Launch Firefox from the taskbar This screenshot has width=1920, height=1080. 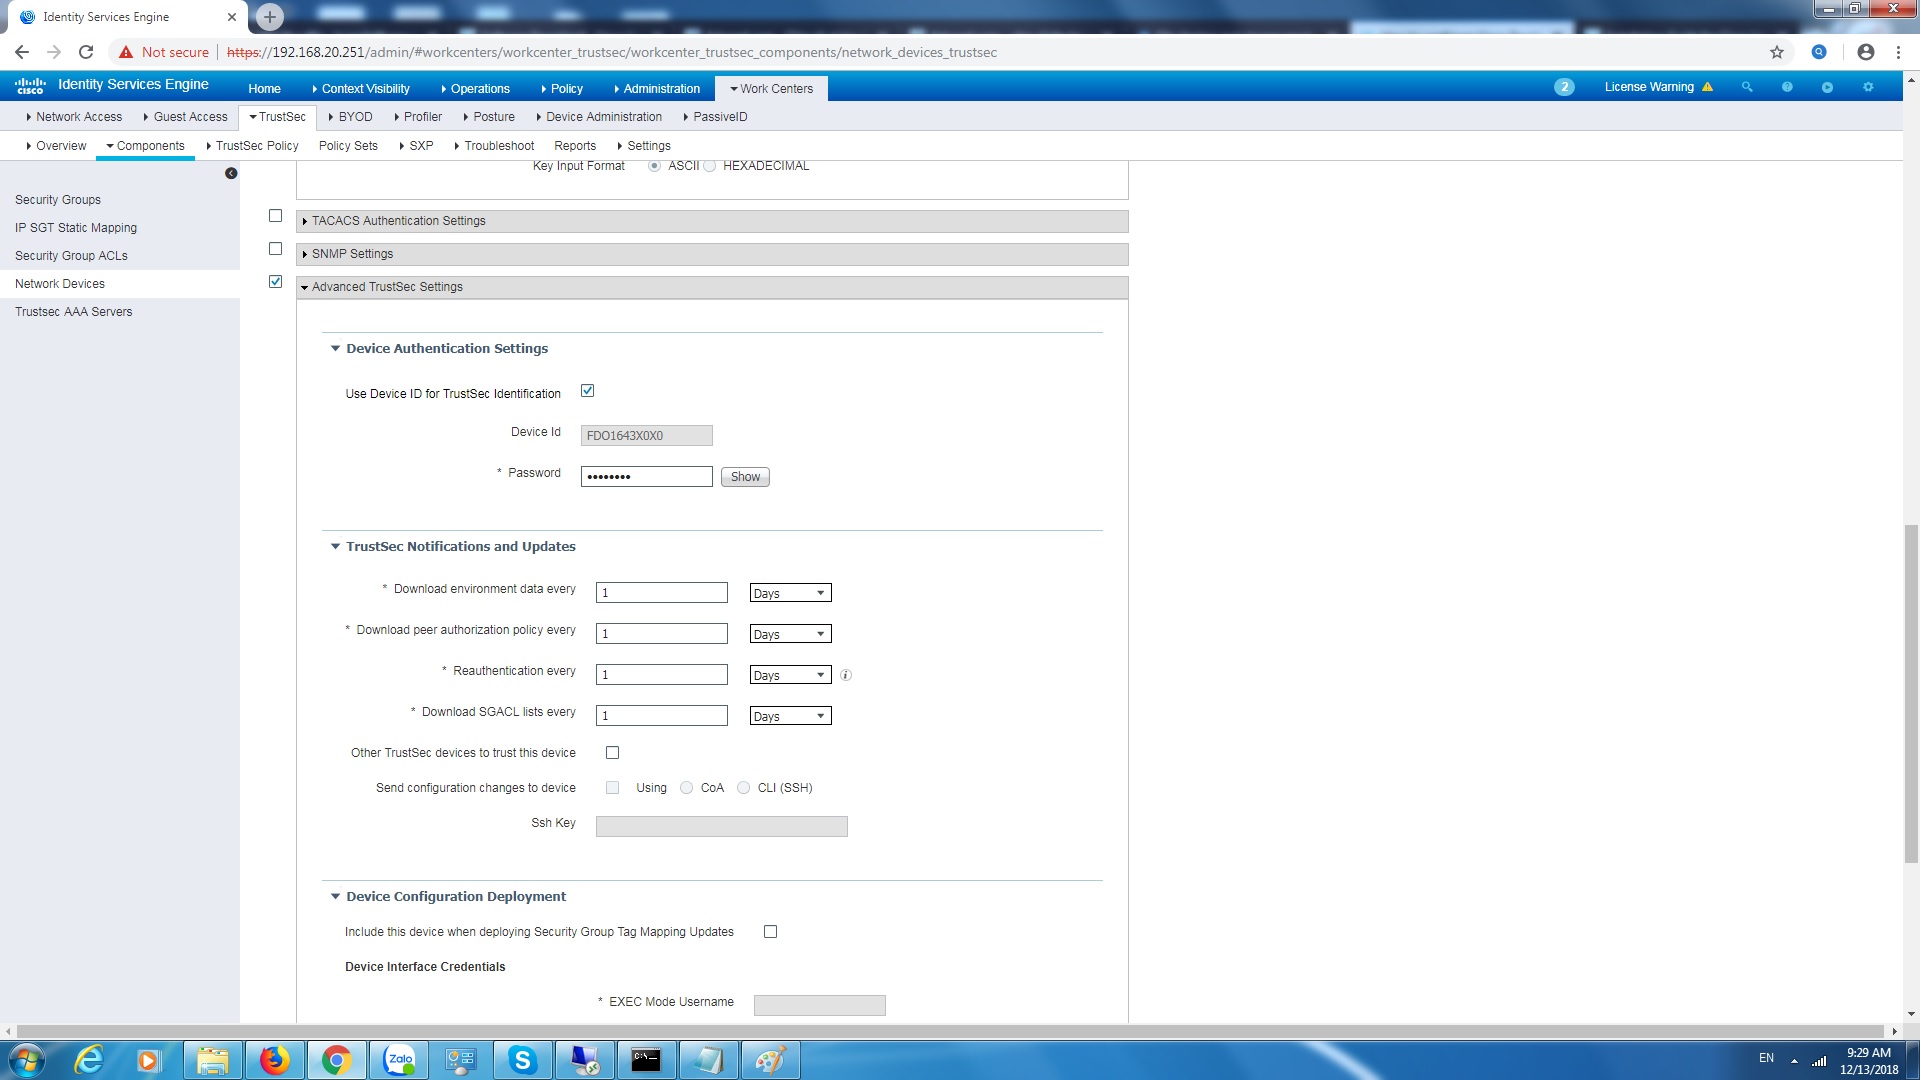[275, 1059]
